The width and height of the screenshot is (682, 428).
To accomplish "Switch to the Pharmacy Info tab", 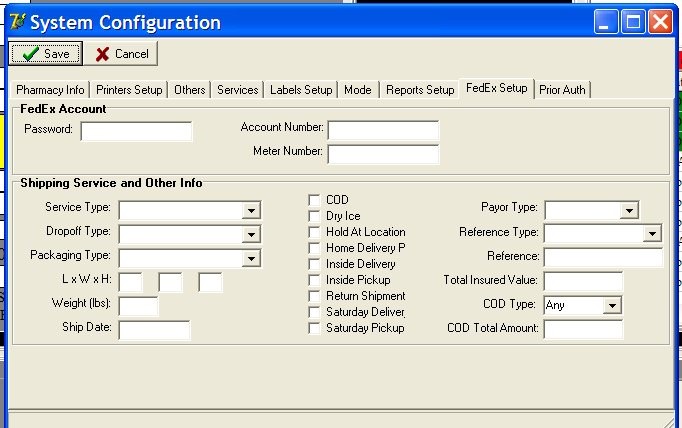I will pos(50,90).
